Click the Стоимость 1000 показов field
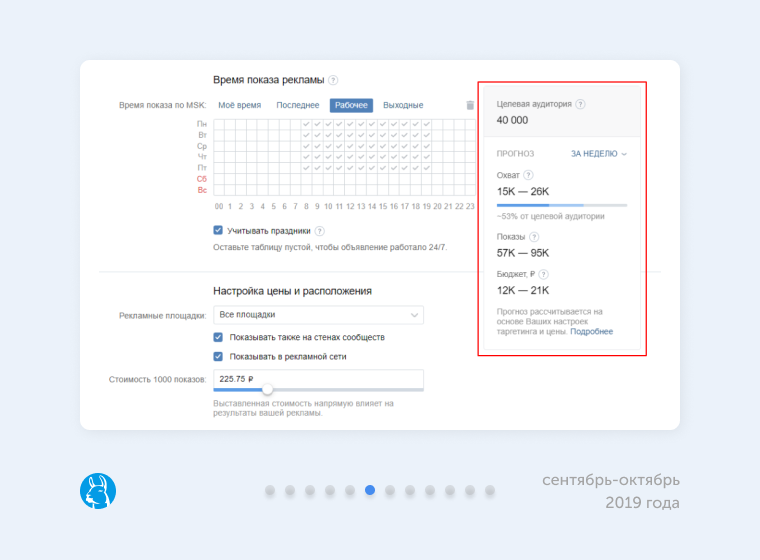 pyautogui.click(x=318, y=379)
